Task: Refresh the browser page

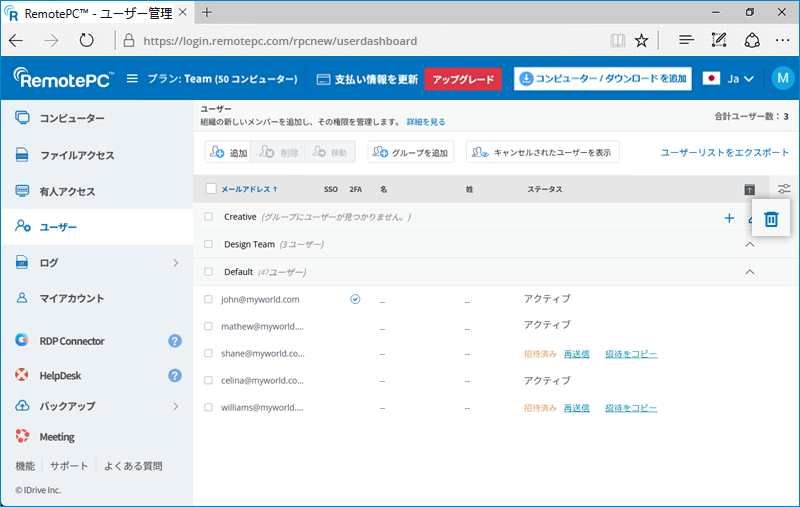Action: tap(86, 40)
